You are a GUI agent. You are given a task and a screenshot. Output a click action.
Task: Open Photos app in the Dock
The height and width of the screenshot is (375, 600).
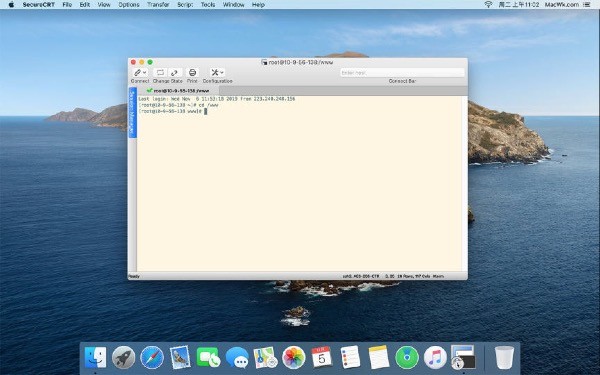point(293,357)
